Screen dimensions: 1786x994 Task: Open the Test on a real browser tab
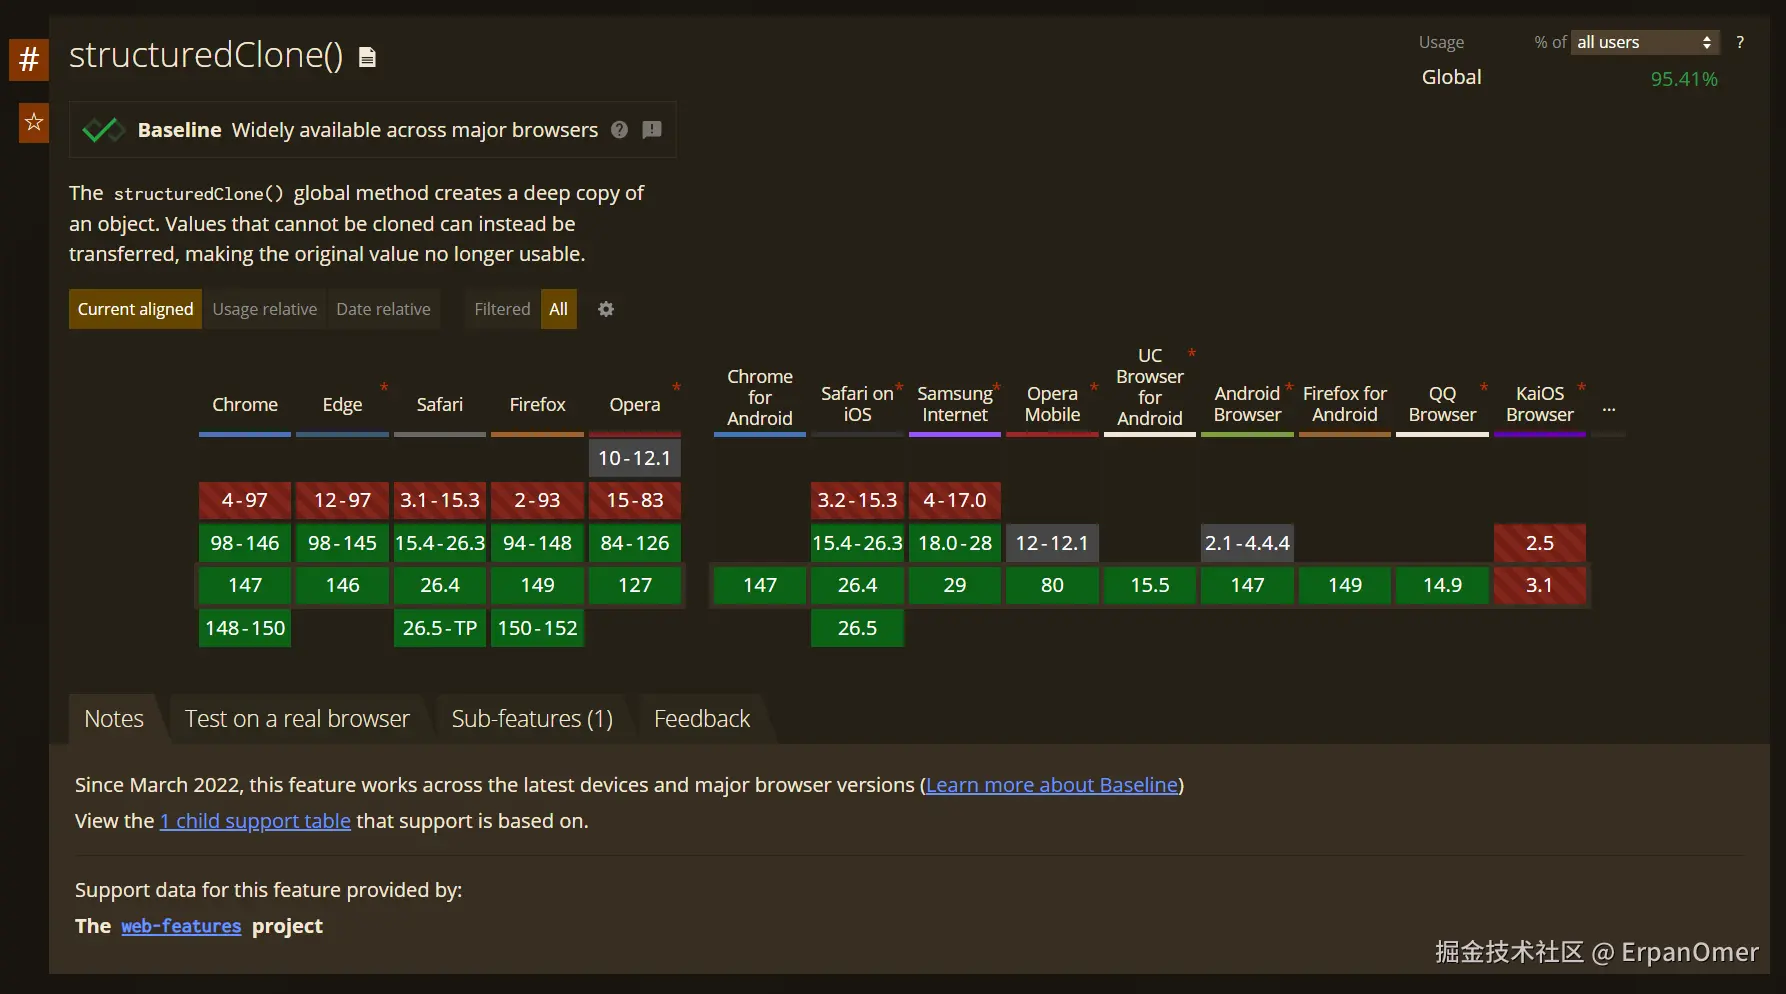[297, 719]
